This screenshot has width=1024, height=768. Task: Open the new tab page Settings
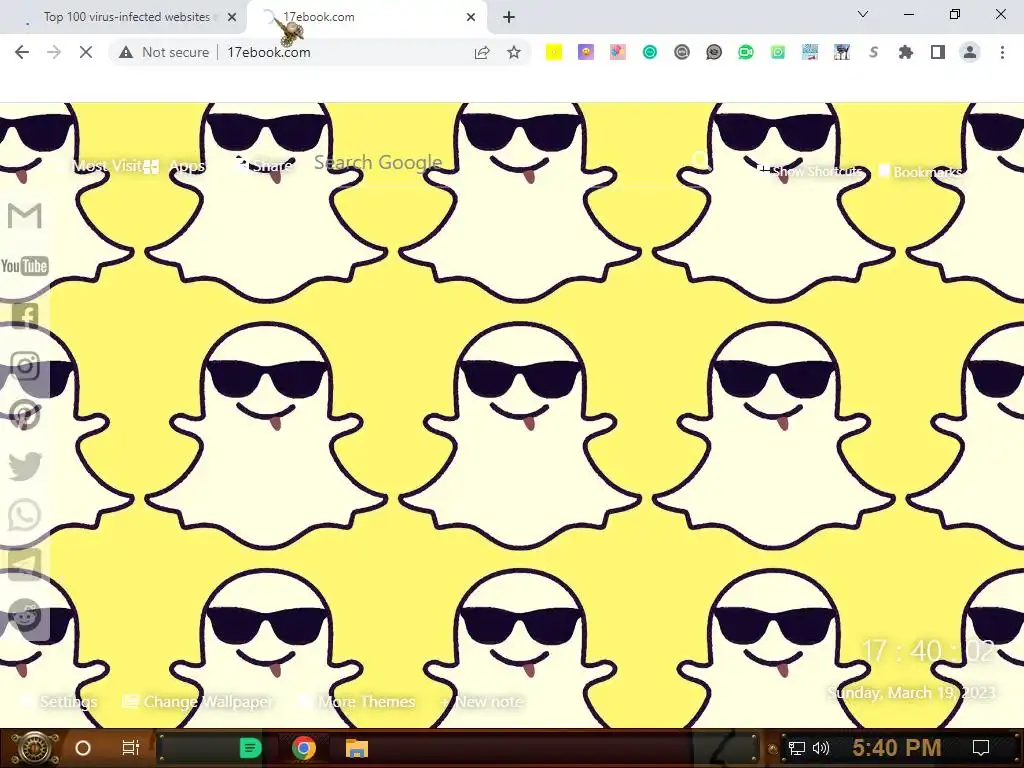(59, 702)
